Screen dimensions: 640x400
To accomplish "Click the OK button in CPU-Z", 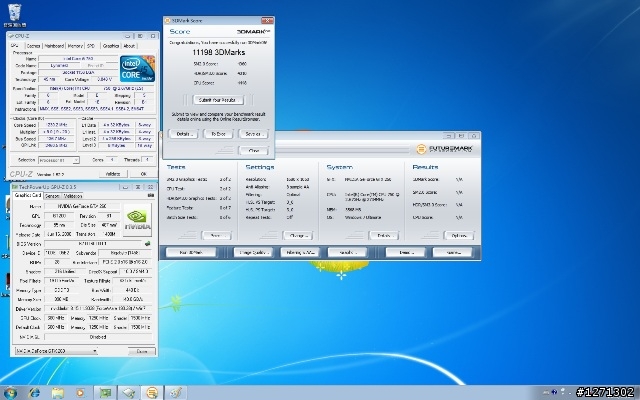I will [x=143, y=173].
